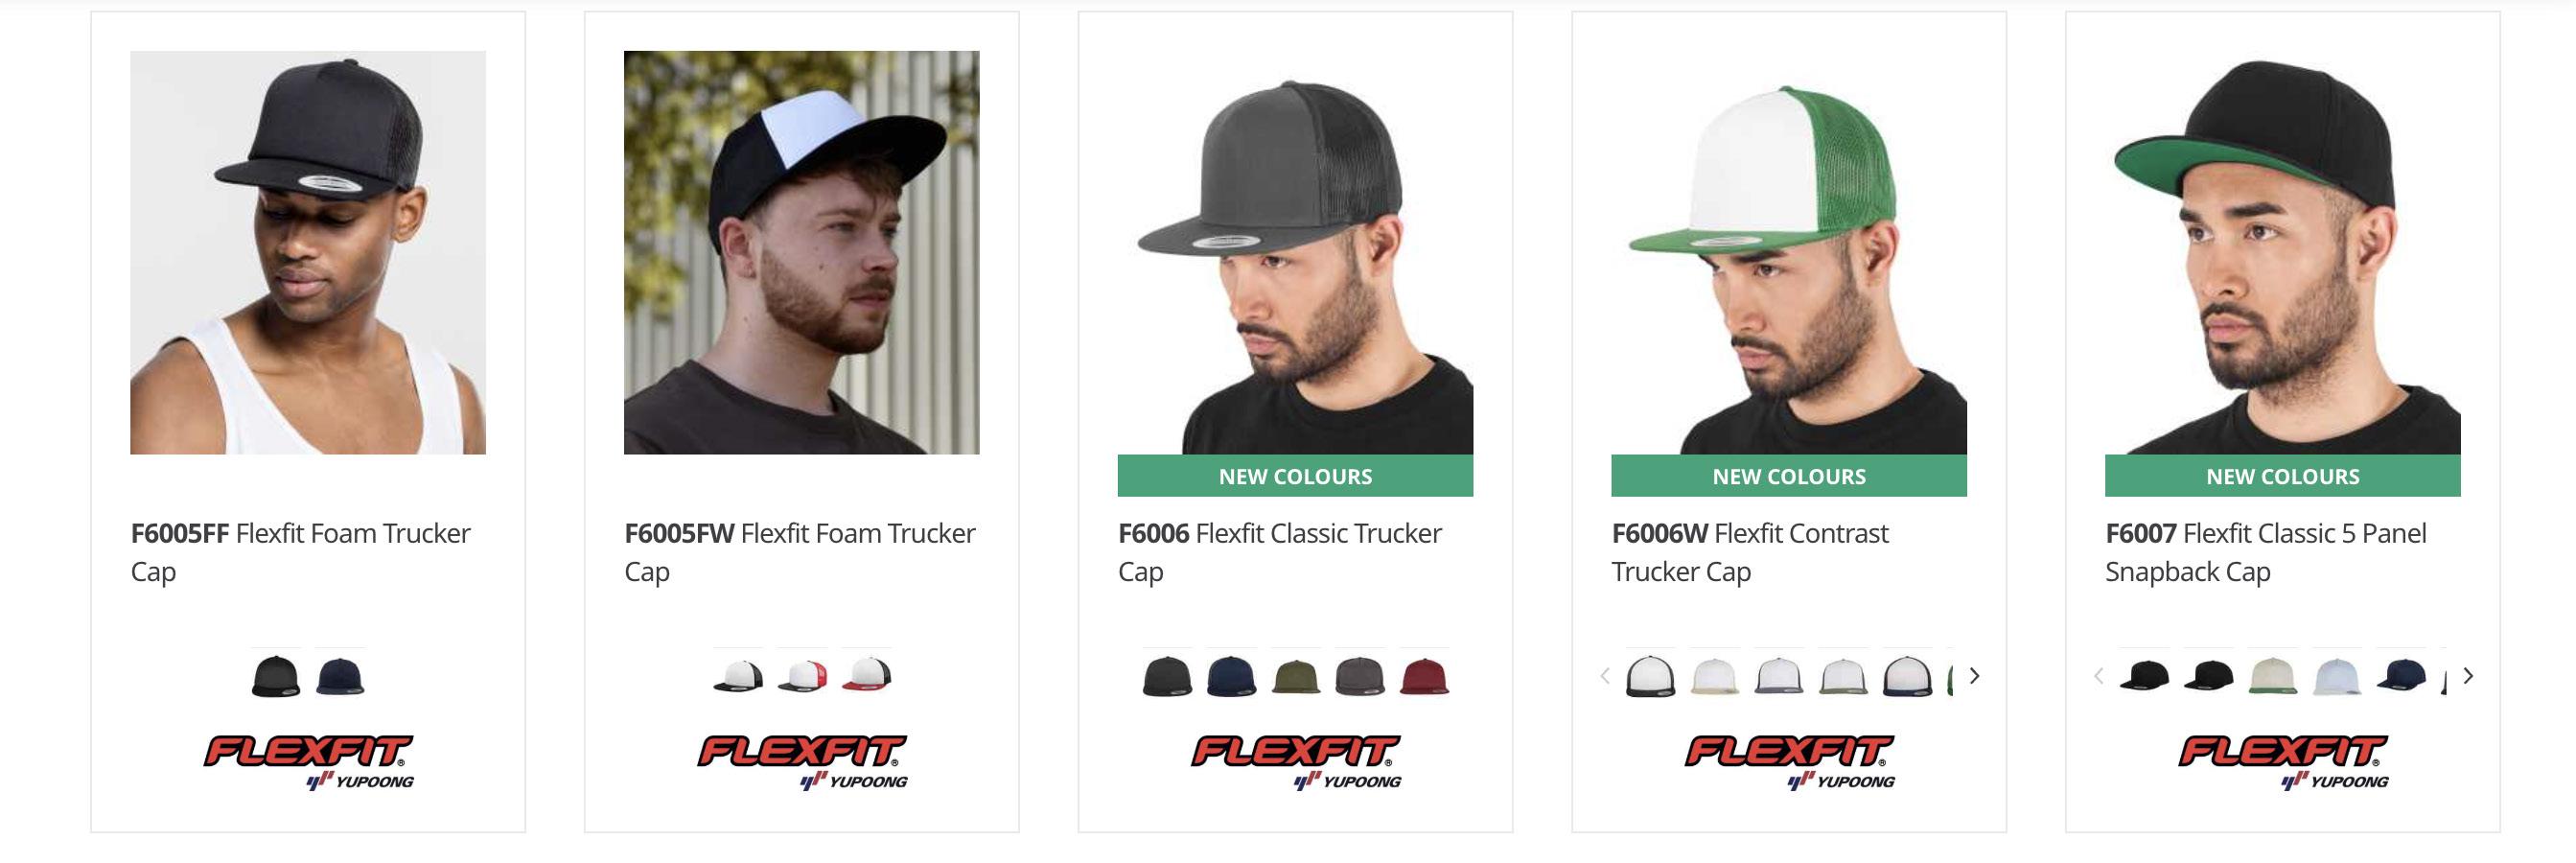Click the F6005FW product photo

(x=802, y=252)
